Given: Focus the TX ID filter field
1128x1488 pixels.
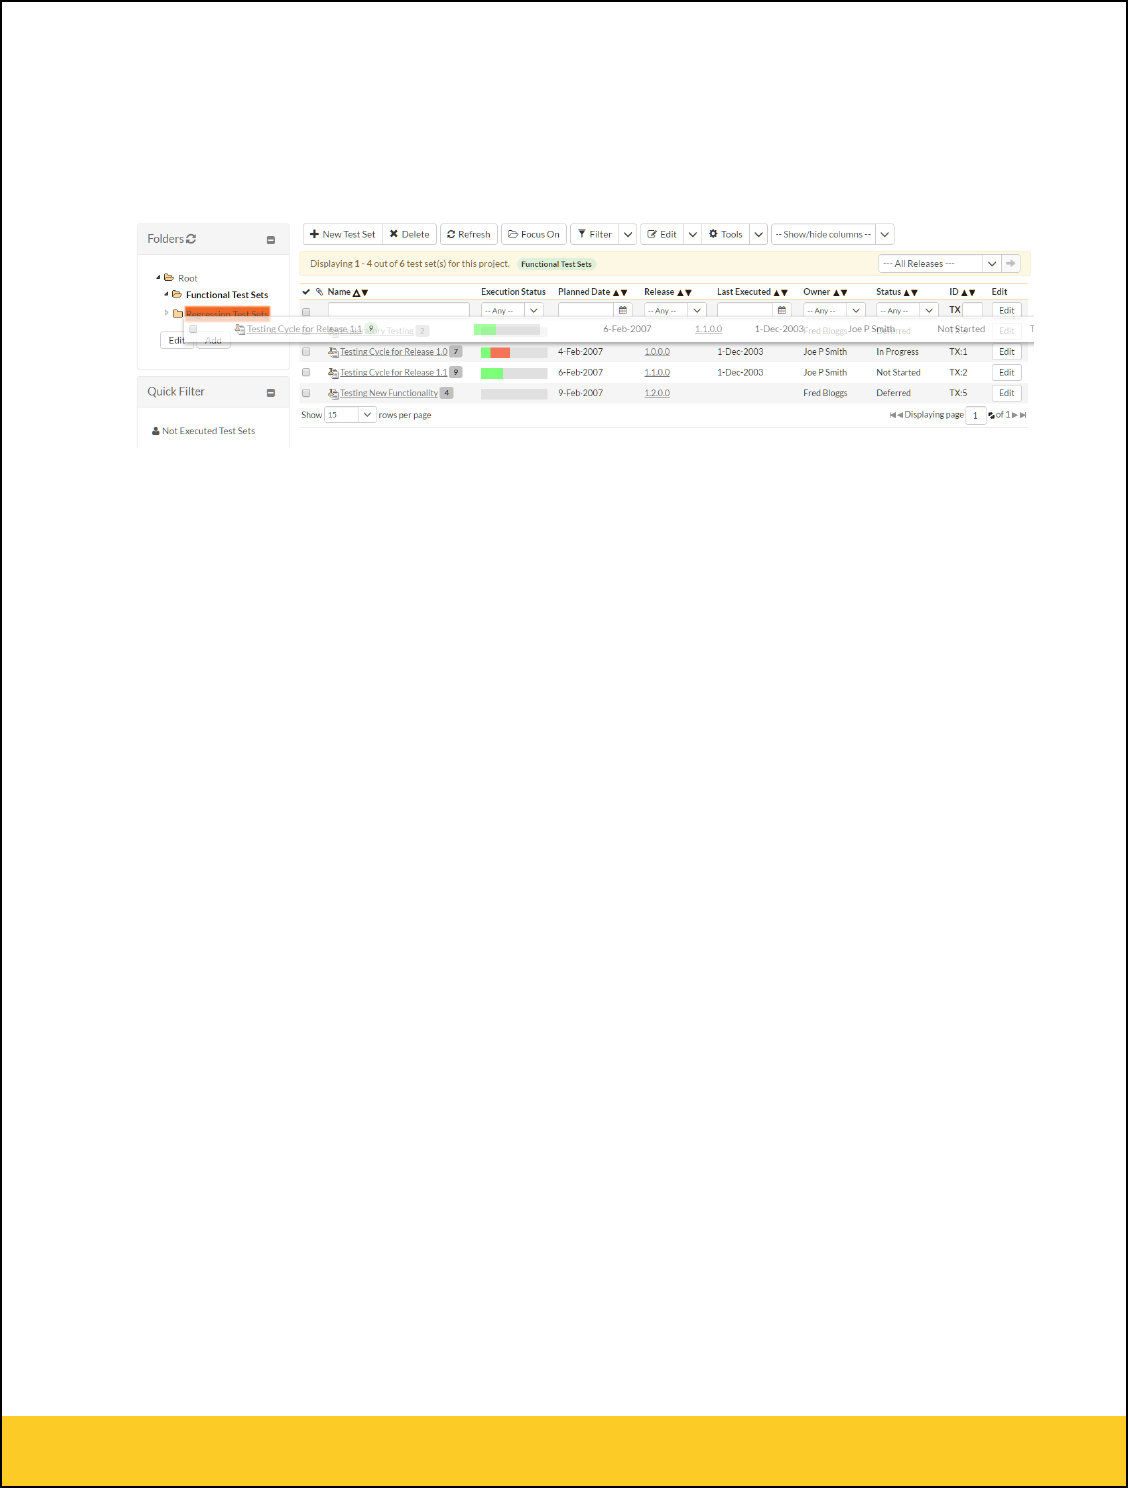Looking at the screenshot, I should 972,310.
